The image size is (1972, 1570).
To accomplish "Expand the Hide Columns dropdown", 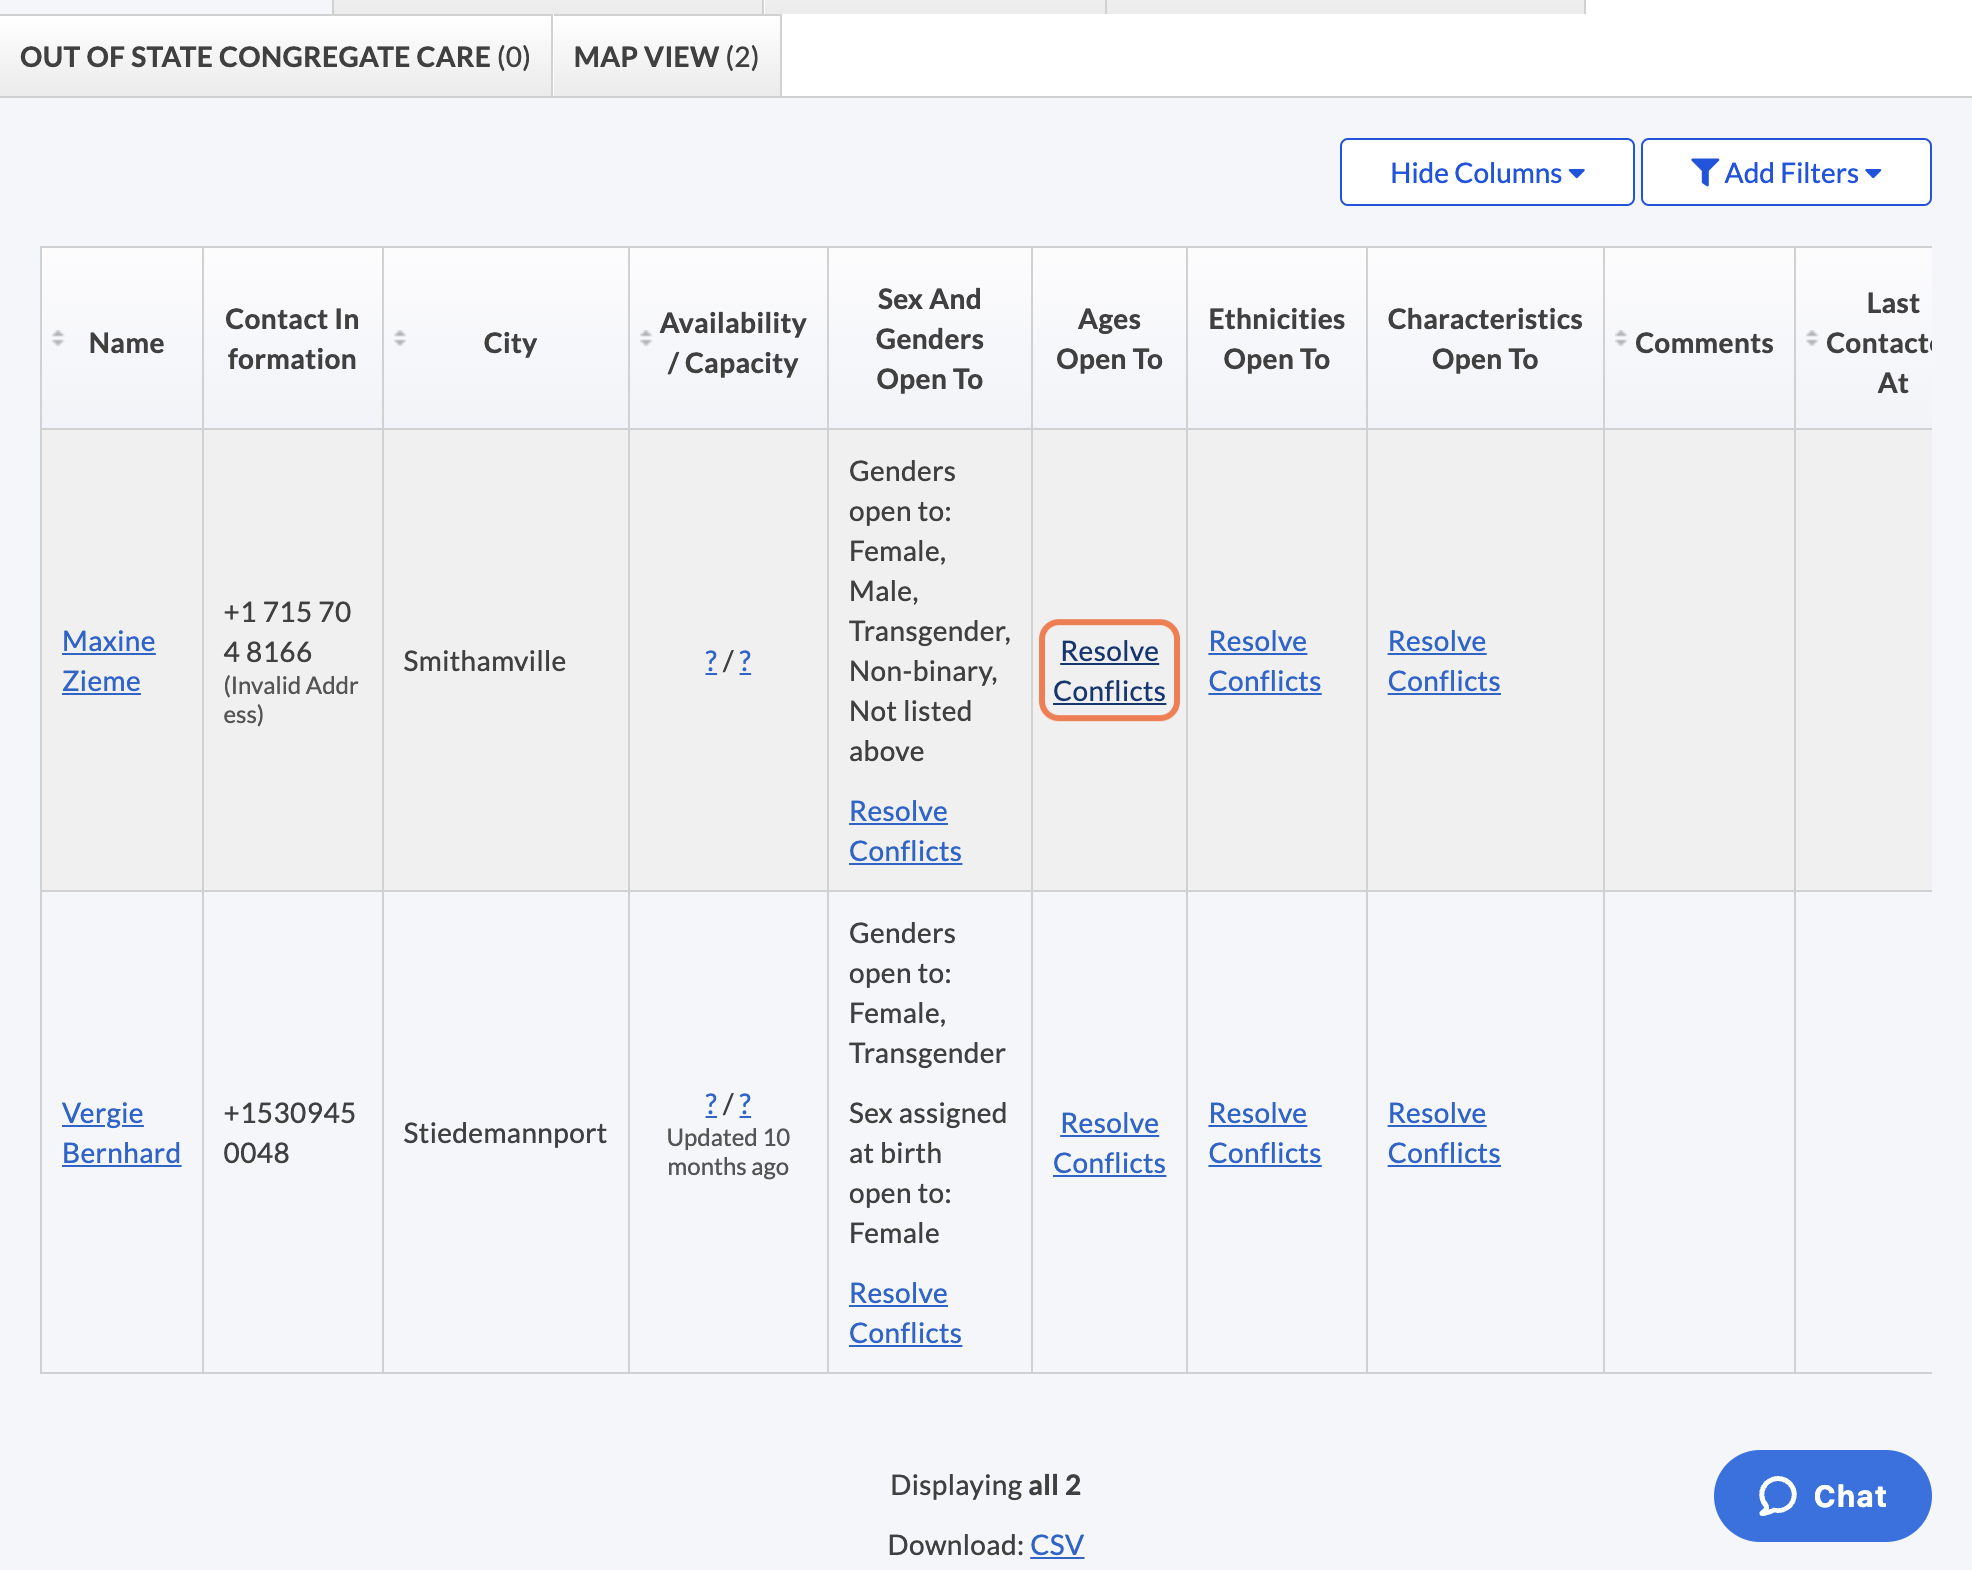I will click(1486, 173).
